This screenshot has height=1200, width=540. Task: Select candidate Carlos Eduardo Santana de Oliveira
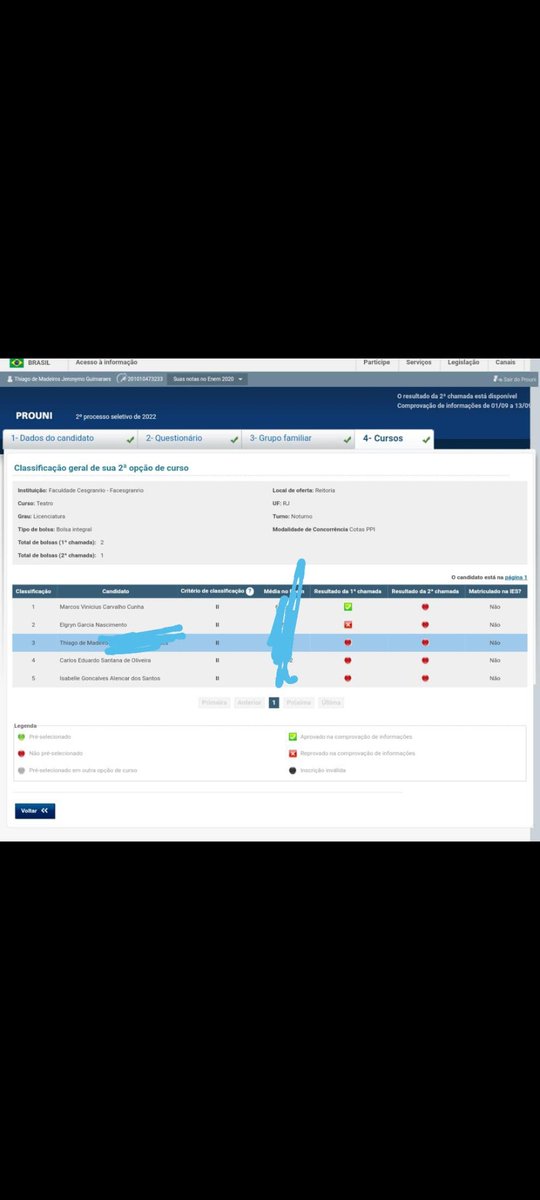click(105, 660)
